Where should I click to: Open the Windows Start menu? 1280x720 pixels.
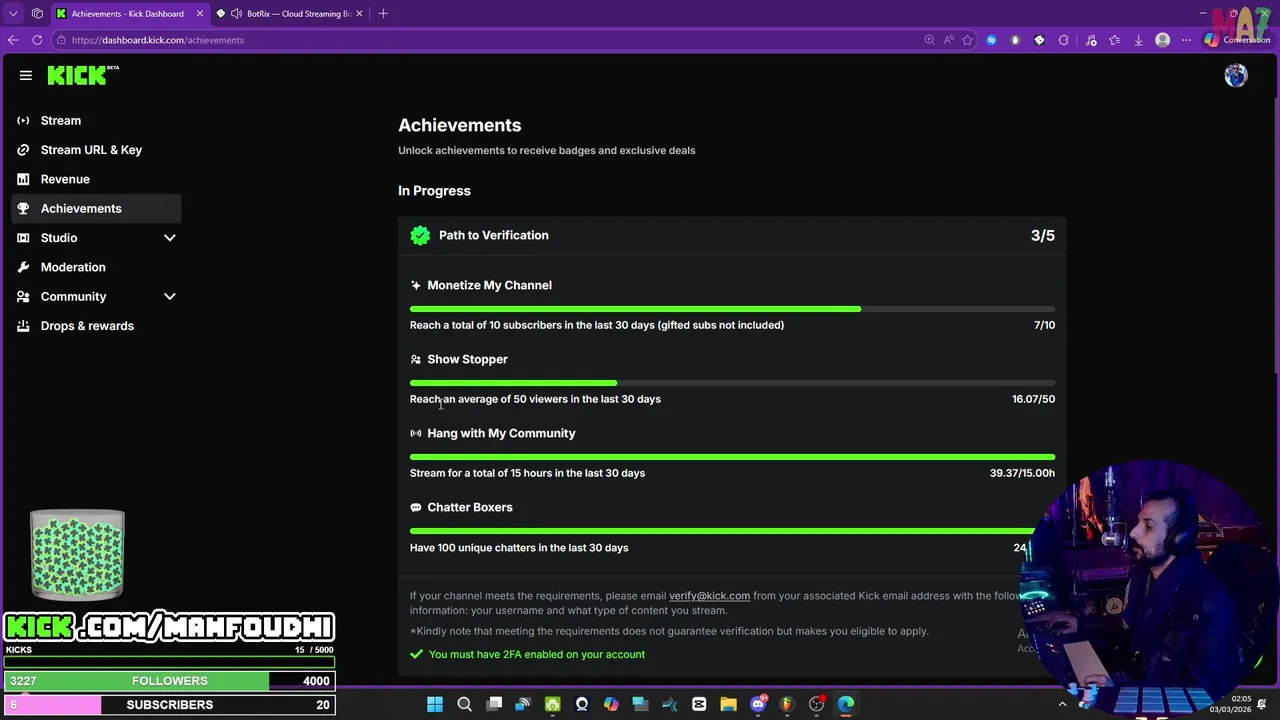pos(435,704)
